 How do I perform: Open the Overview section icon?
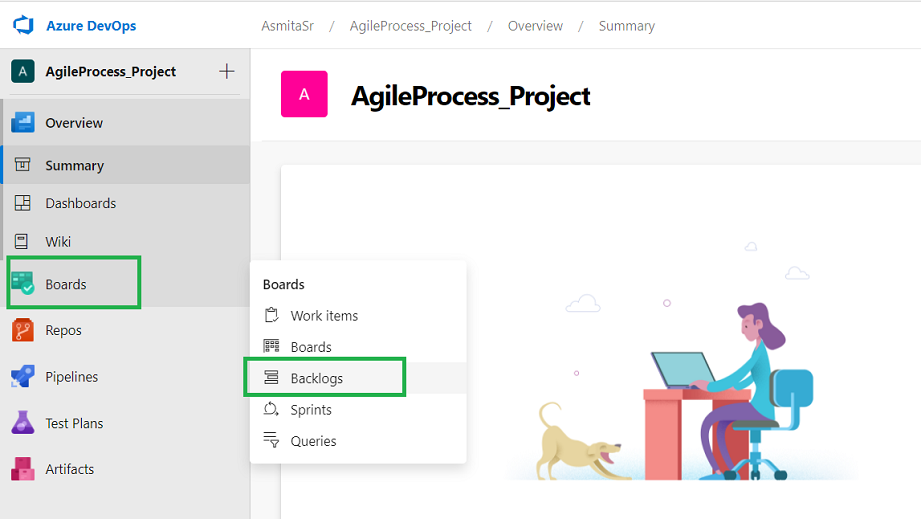(x=23, y=123)
